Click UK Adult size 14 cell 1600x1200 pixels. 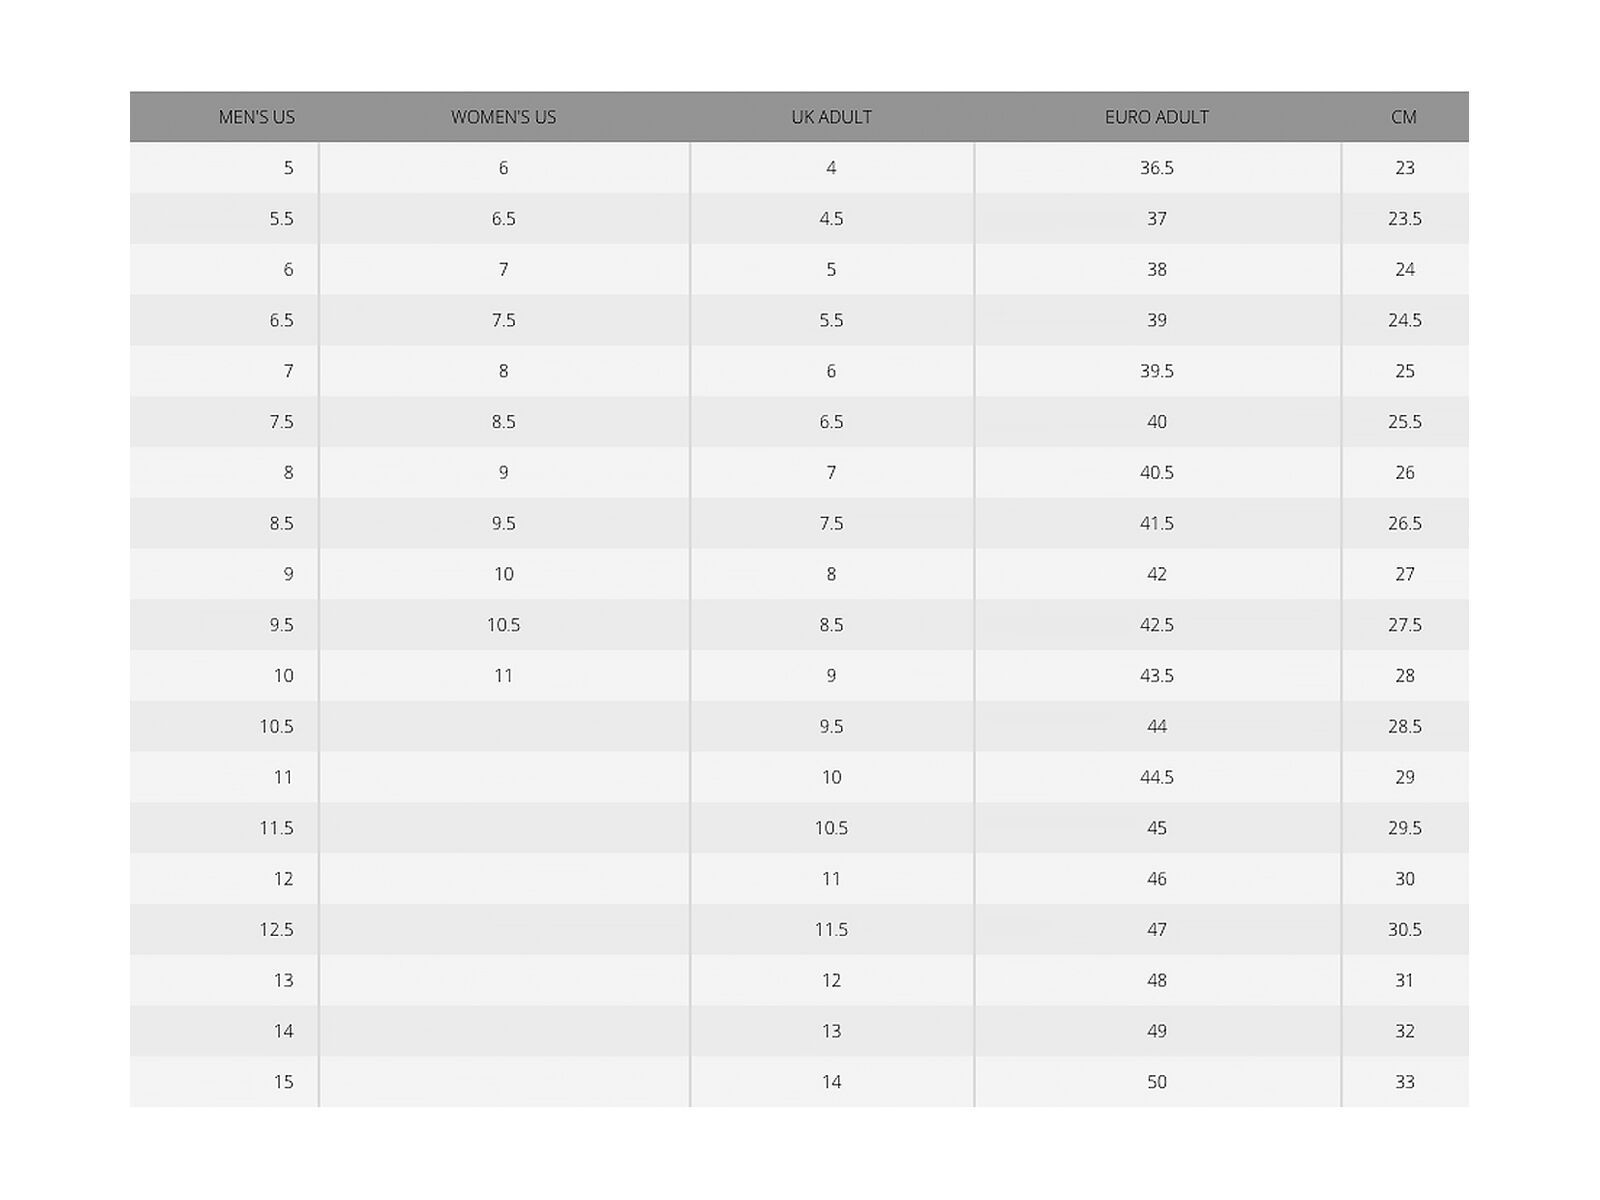831,1082
